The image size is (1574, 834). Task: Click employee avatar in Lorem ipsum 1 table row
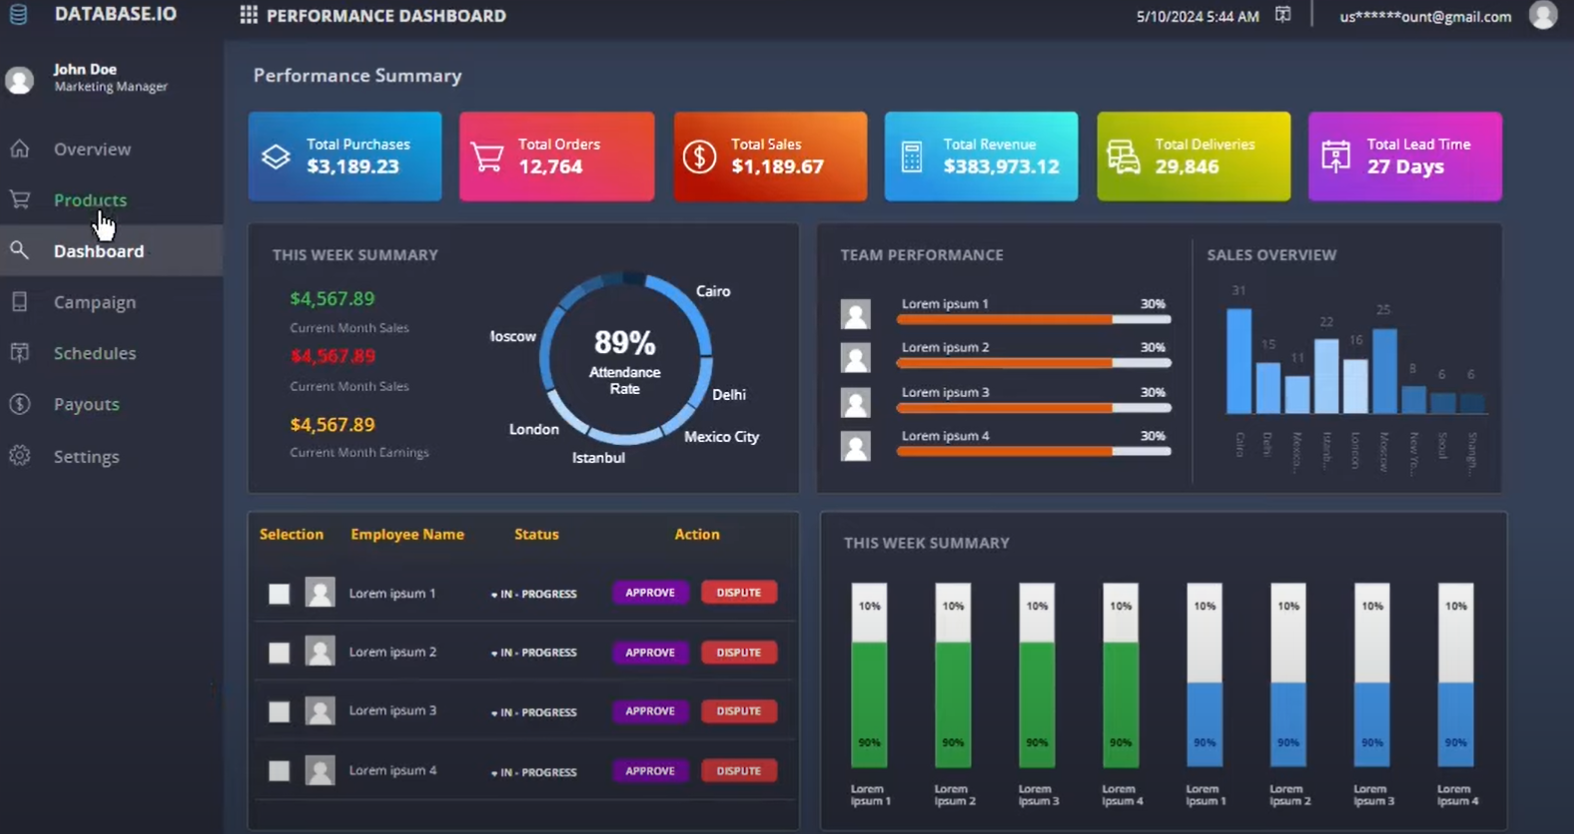pyautogui.click(x=320, y=593)
